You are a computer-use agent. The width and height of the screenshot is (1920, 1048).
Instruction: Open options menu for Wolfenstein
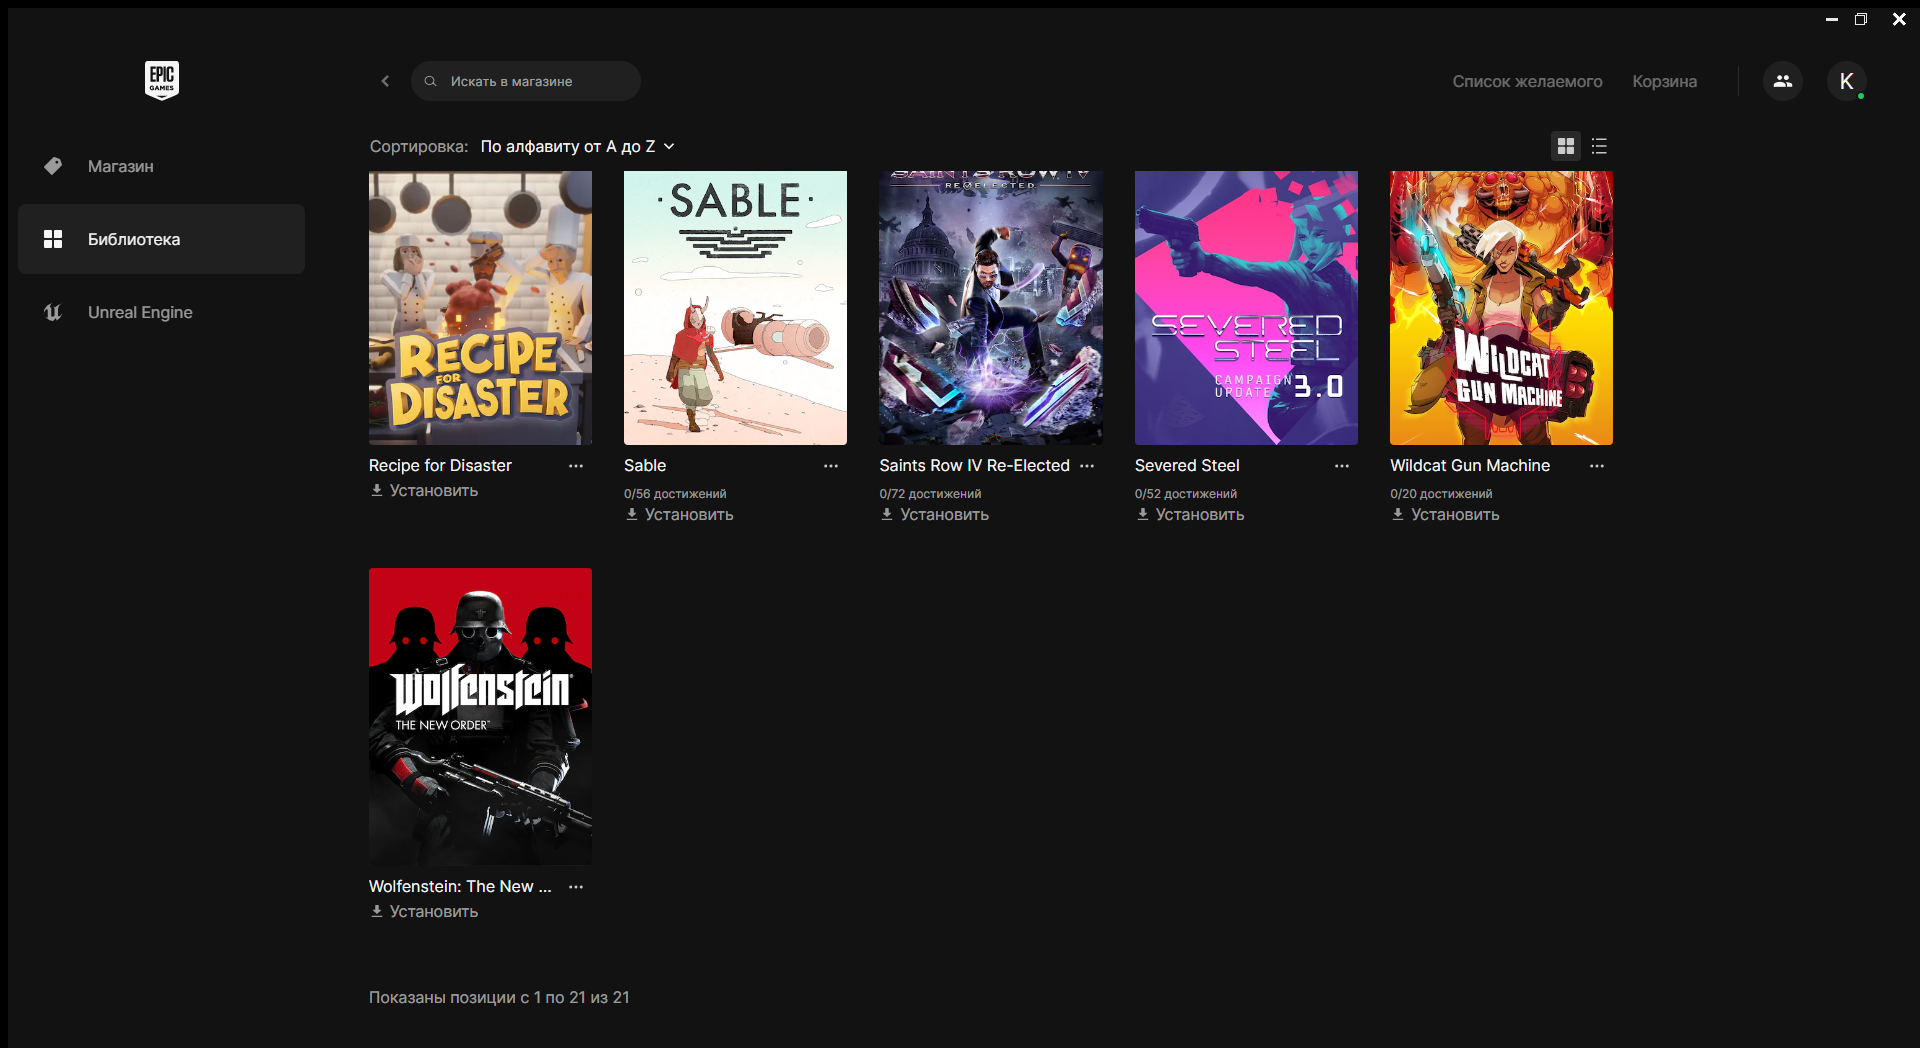pyautogui.click(x=576, y=887)
